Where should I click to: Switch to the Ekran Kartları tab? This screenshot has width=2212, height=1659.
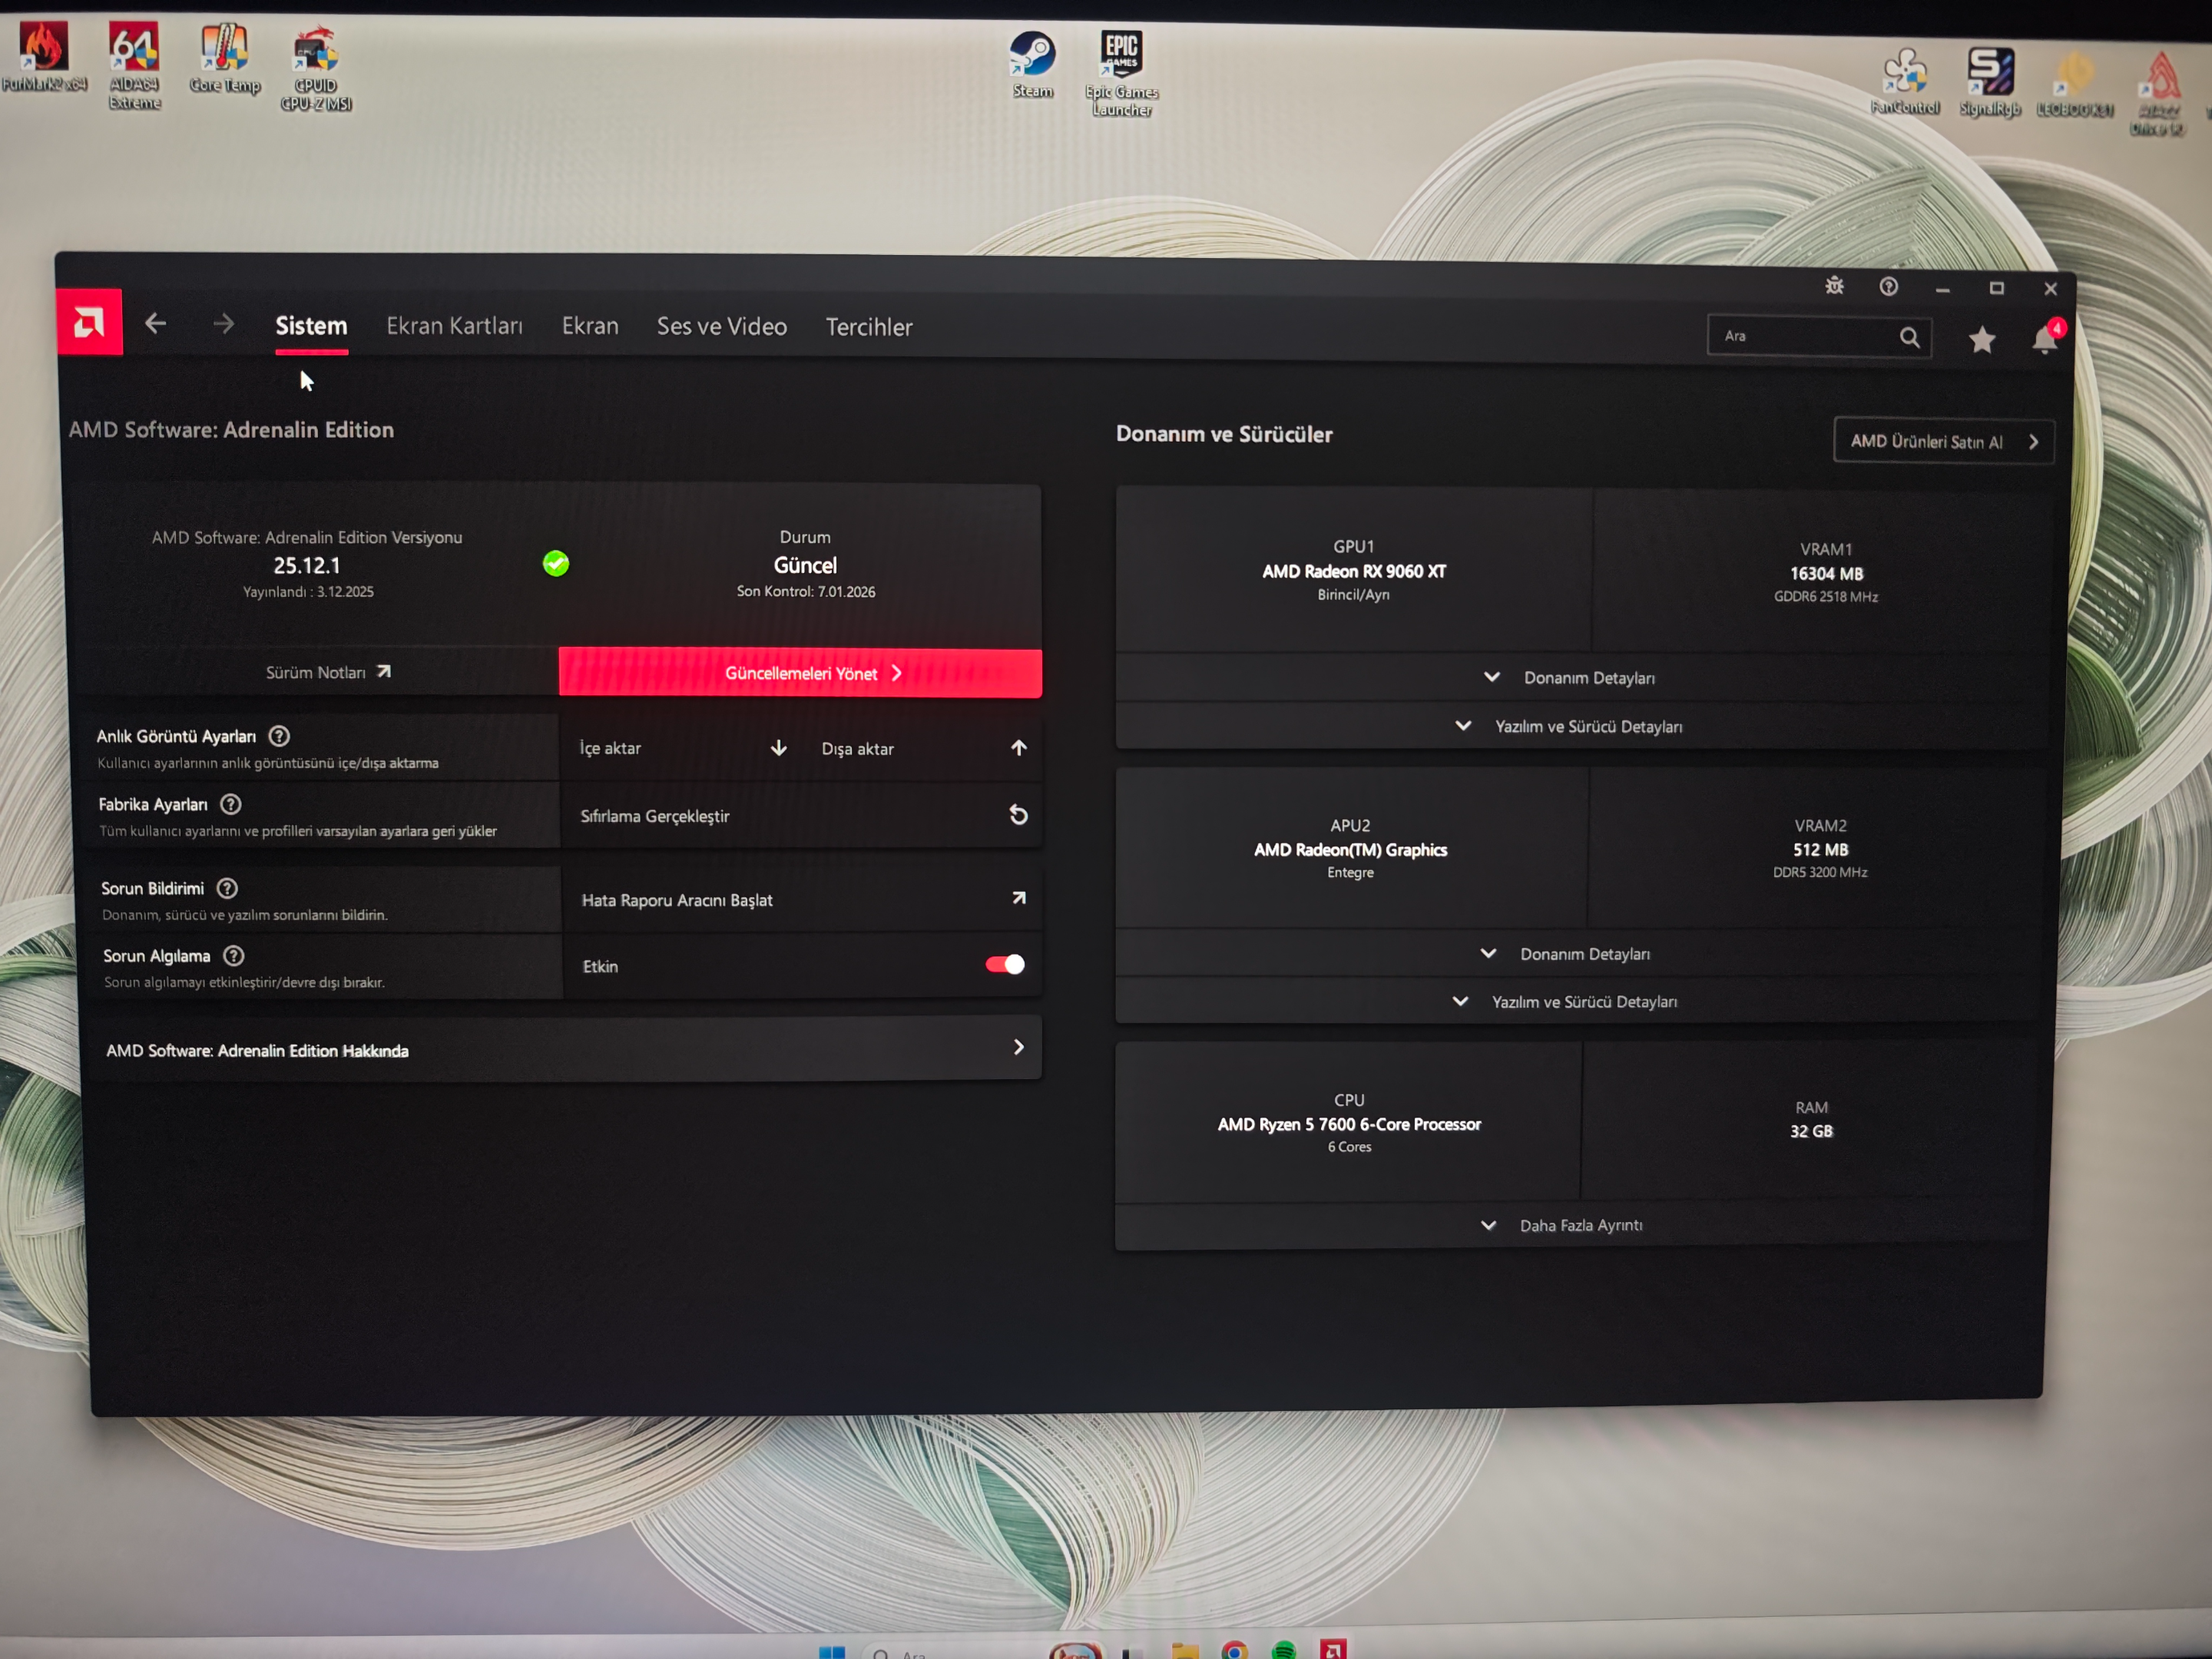tap(454, 326)
